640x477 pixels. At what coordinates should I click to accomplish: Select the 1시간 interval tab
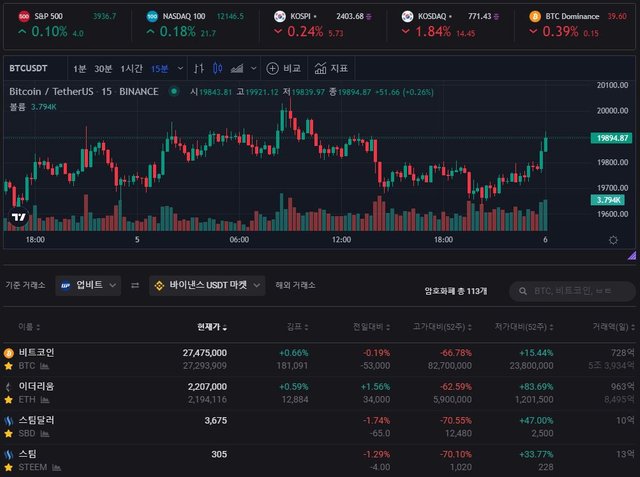[131, 68]
